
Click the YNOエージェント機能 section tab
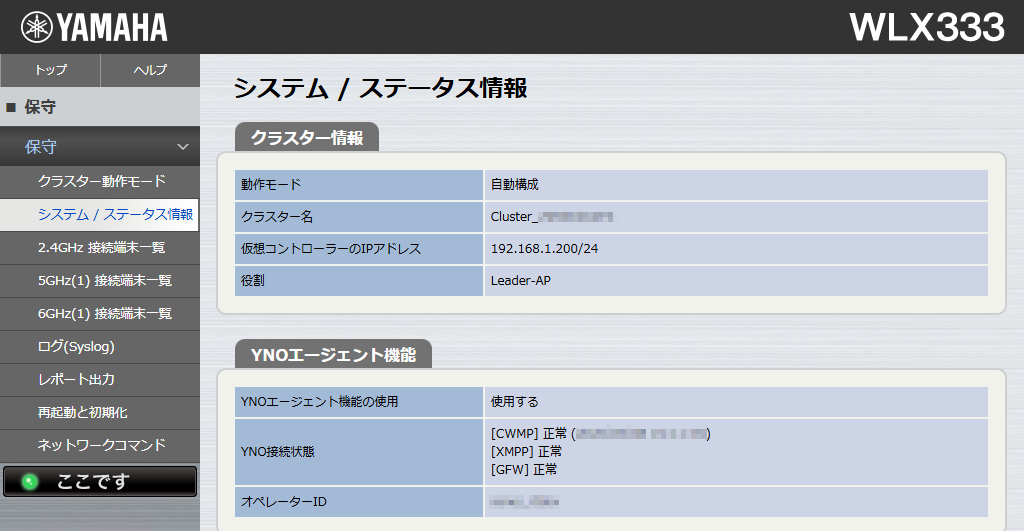click(x=333, y=354)
